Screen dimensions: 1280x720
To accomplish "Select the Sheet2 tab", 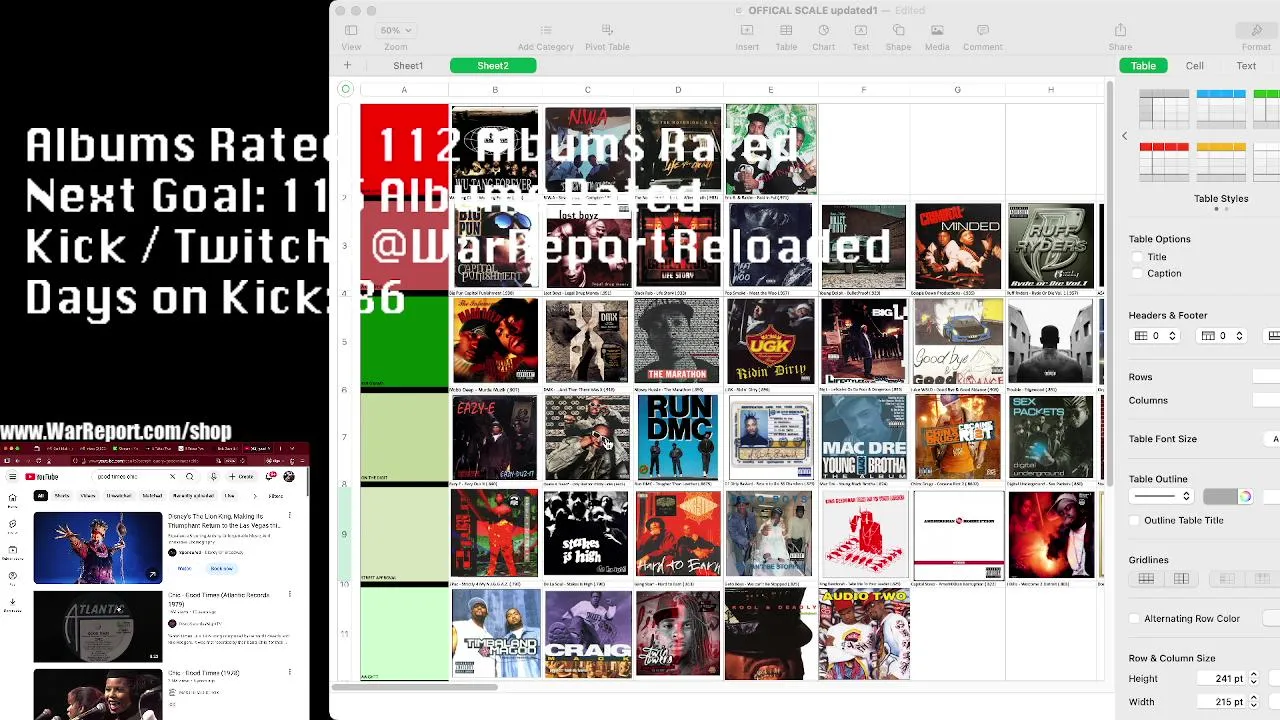I will pyautogui.click(x=493, y=66).
